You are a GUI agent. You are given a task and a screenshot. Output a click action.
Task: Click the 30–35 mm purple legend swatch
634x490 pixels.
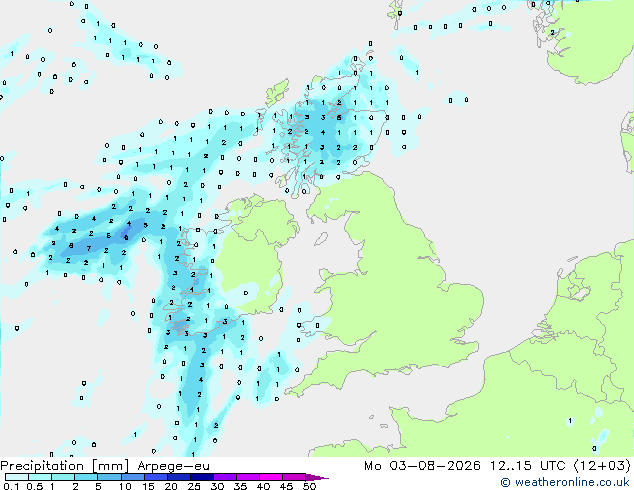[224, 477]
